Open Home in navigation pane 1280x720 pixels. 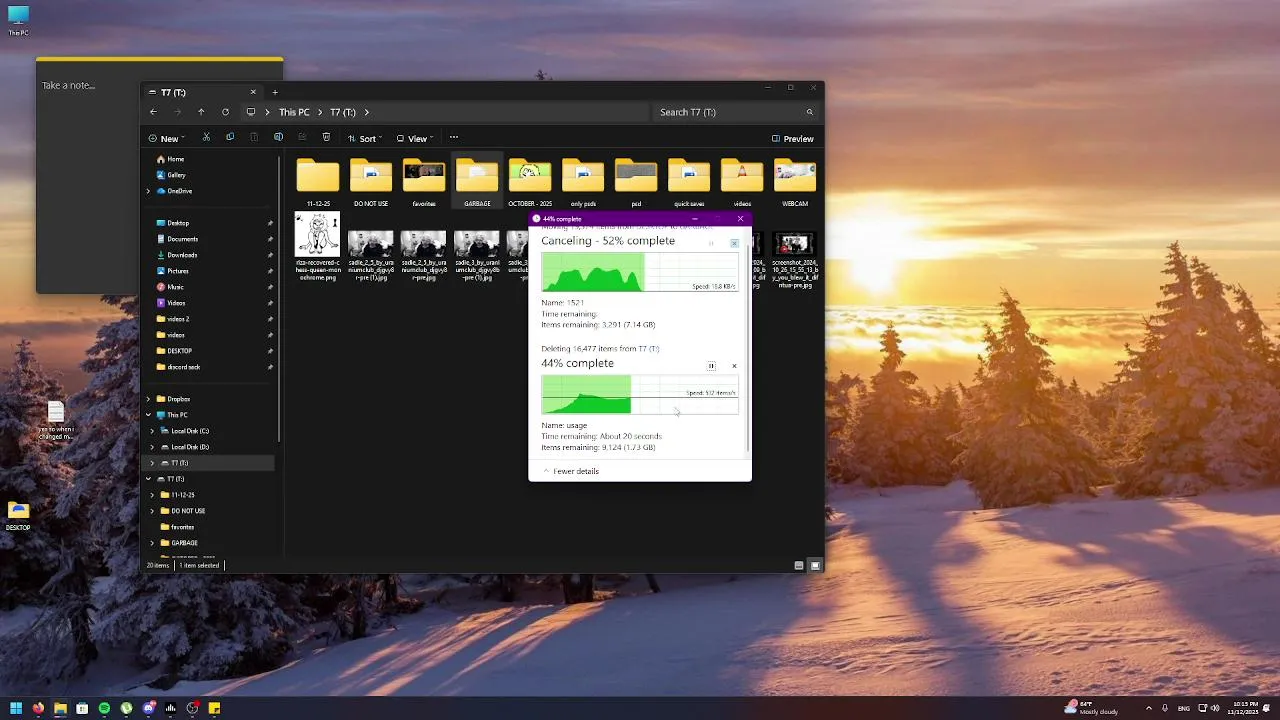coord(170,159)
